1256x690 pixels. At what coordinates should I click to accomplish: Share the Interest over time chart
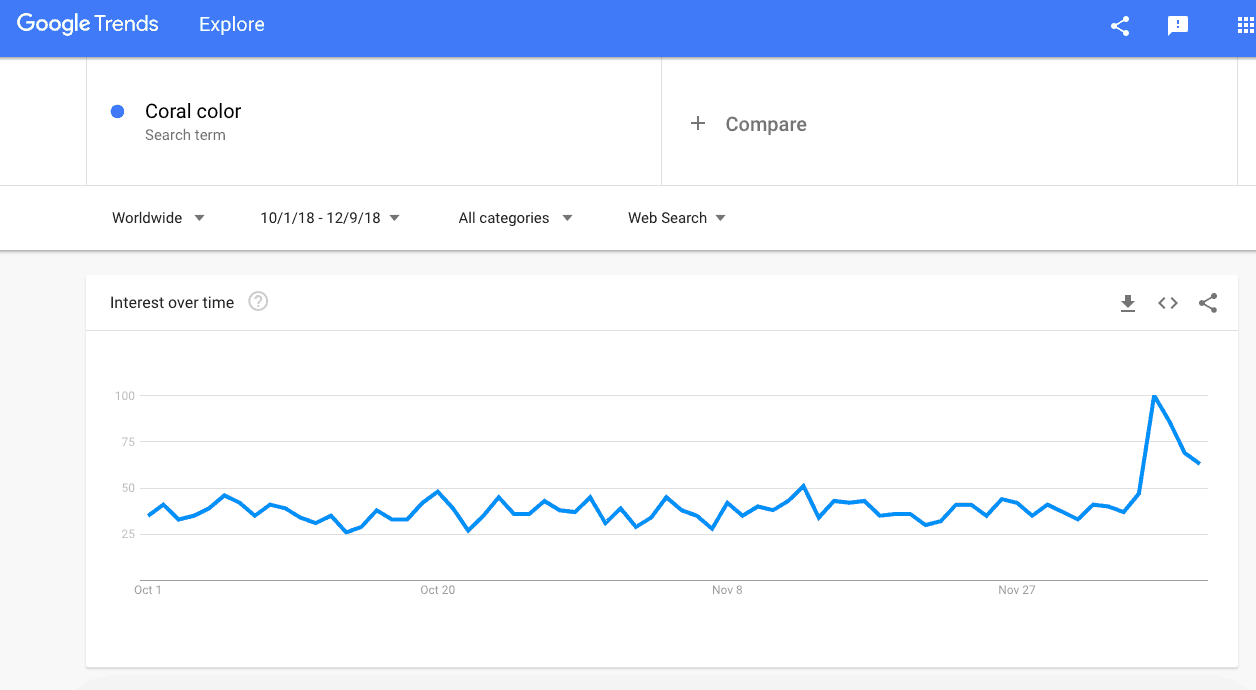pos(1208,303)
